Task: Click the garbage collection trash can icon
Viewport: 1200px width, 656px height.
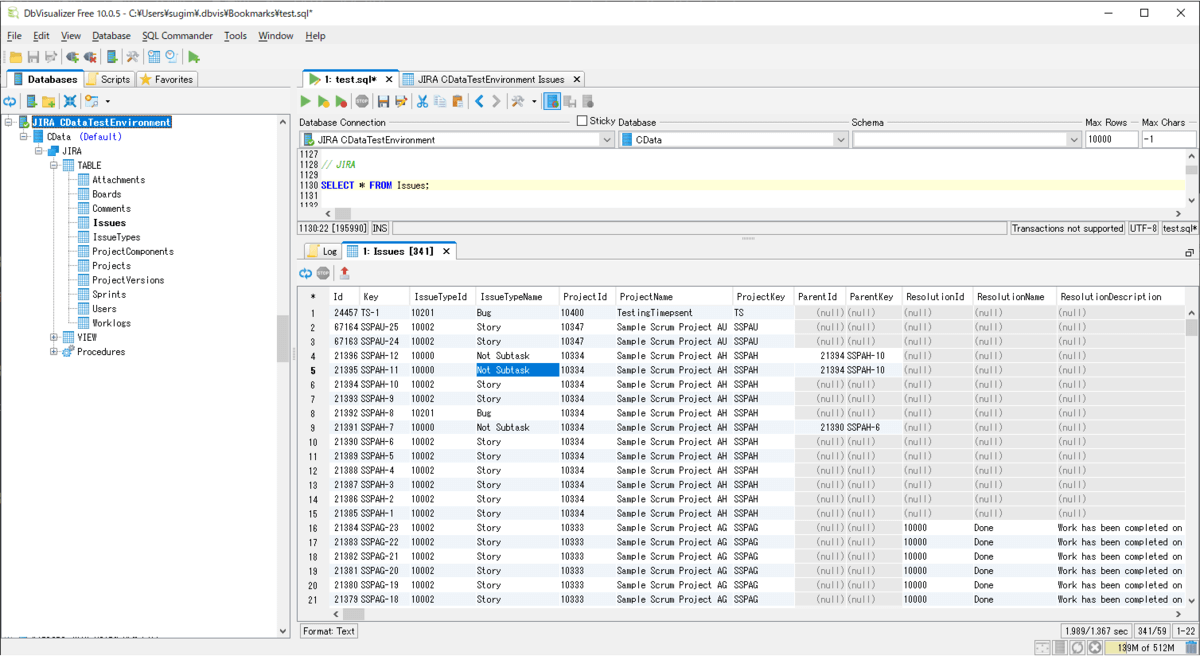Action: click(1191, 648)
